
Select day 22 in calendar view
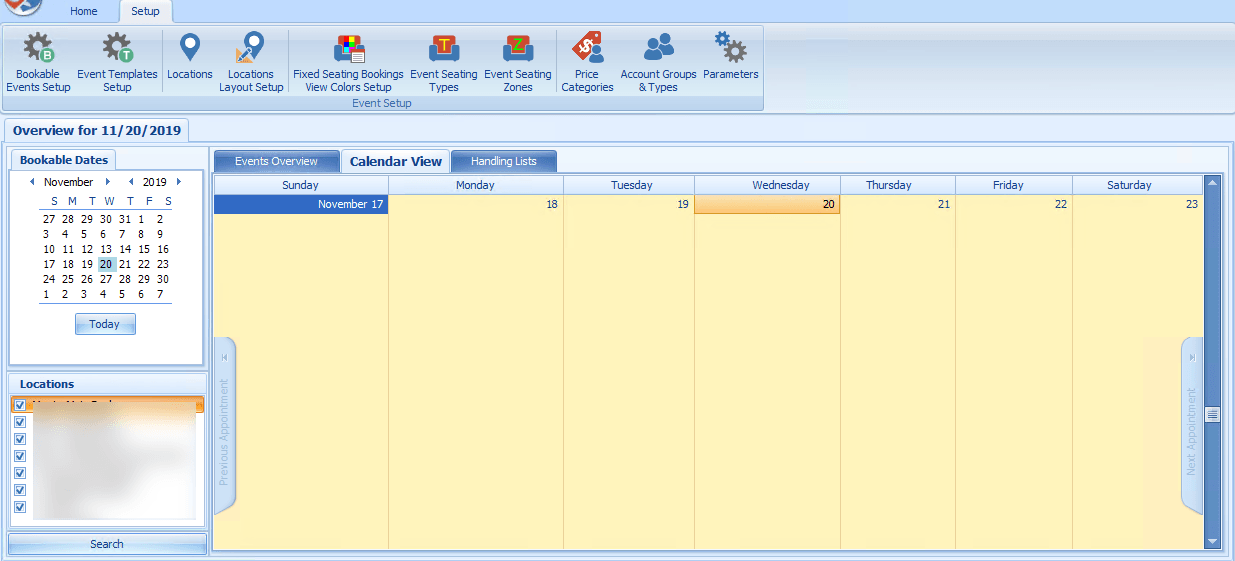[x=1014, y=204]
